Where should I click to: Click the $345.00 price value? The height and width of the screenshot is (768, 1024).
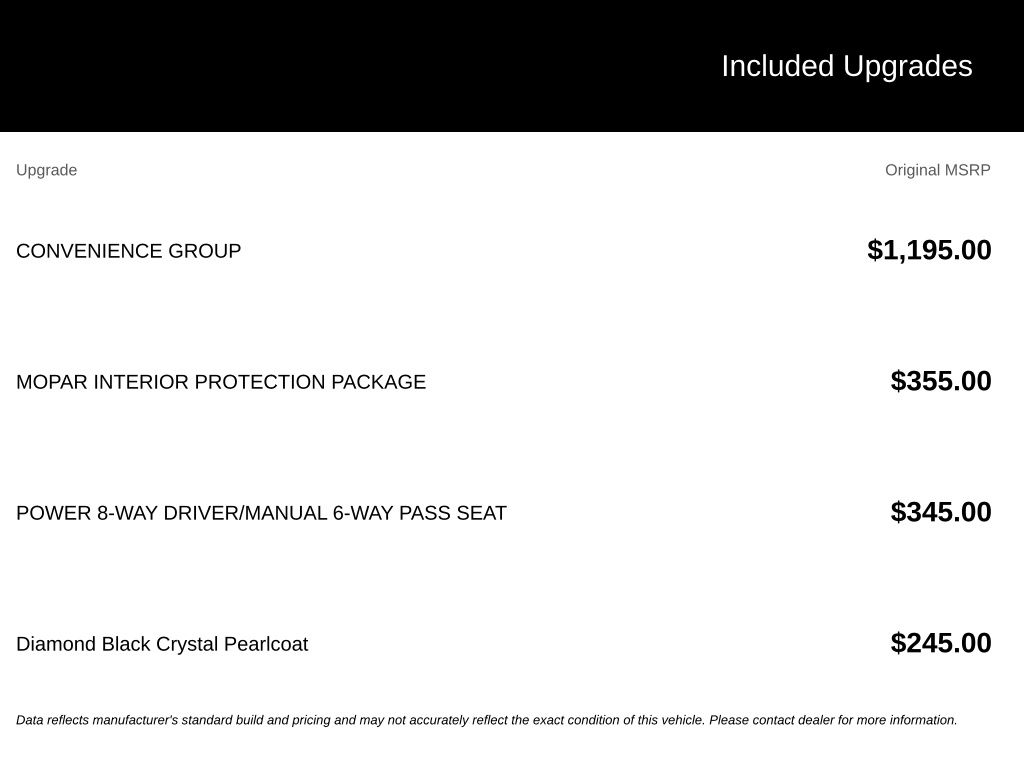click(940, 512)
